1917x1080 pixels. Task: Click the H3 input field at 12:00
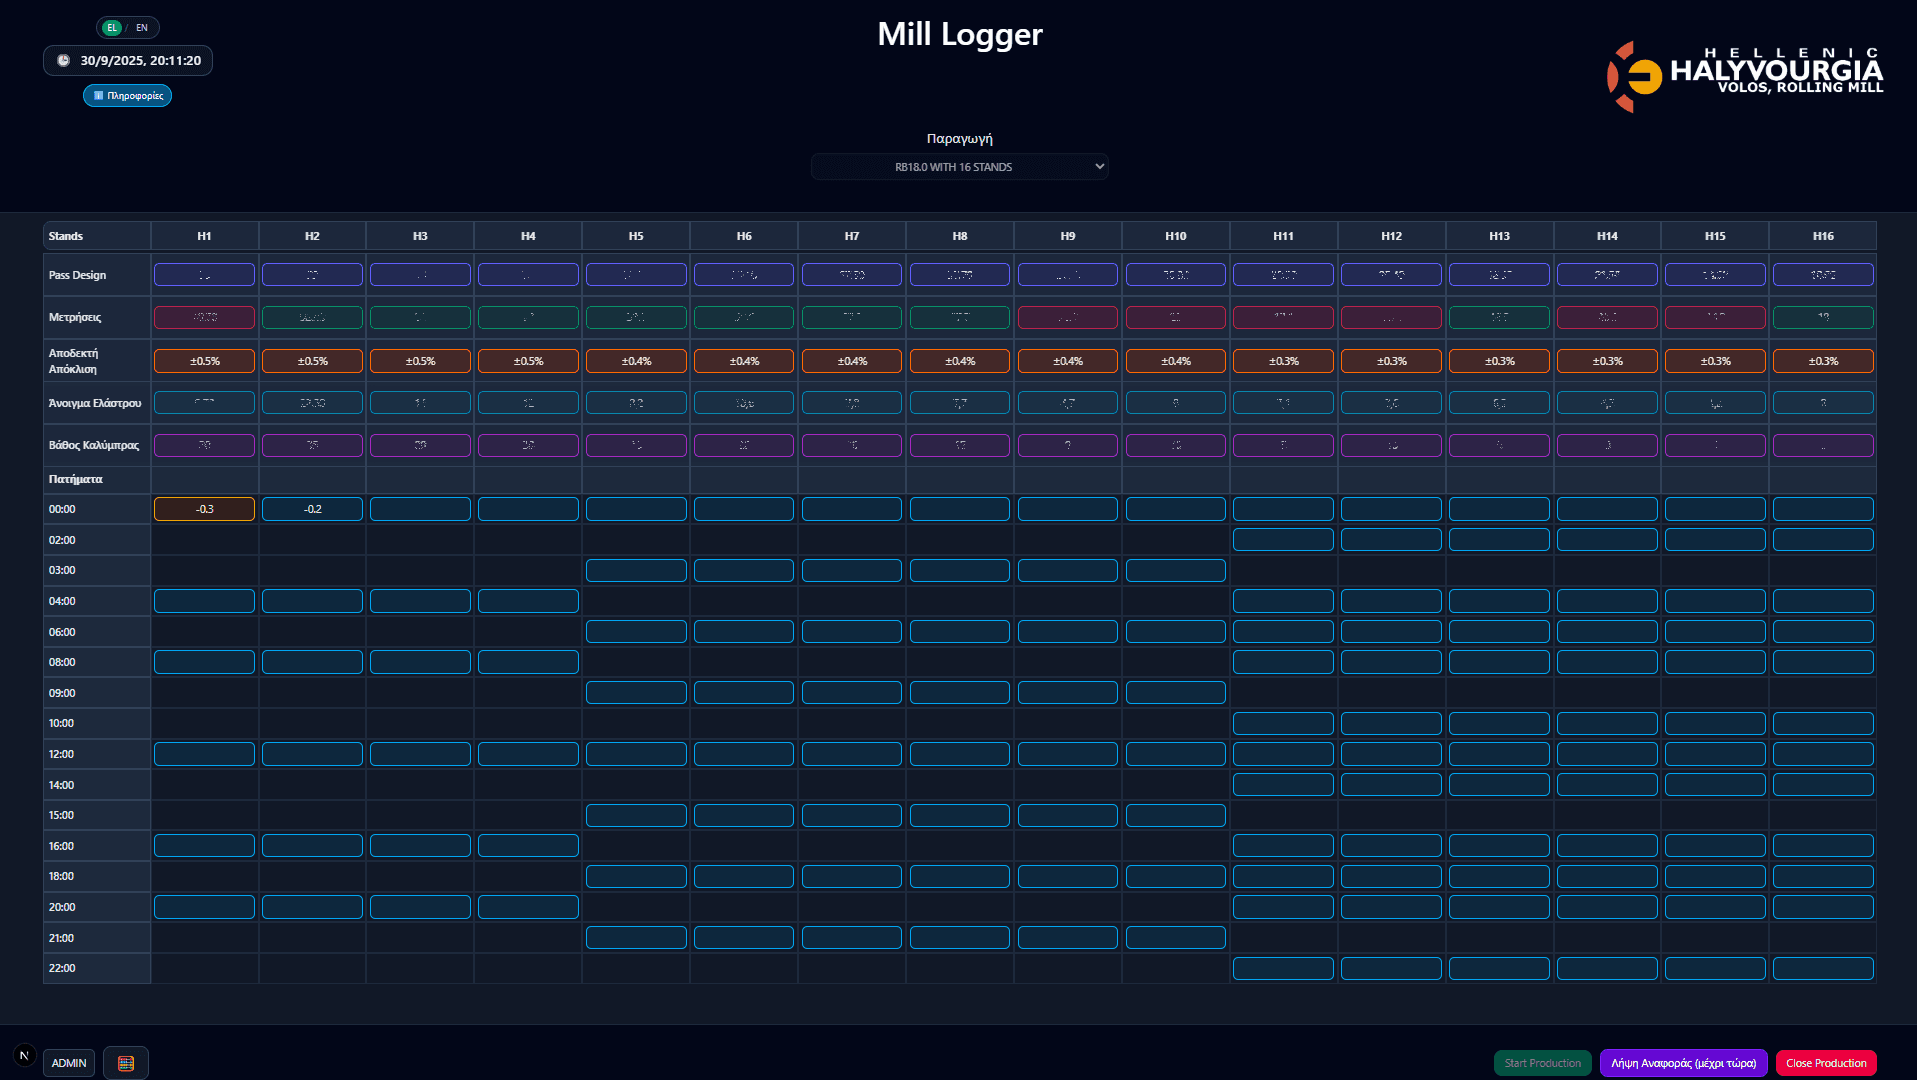[x=420, y=754]
